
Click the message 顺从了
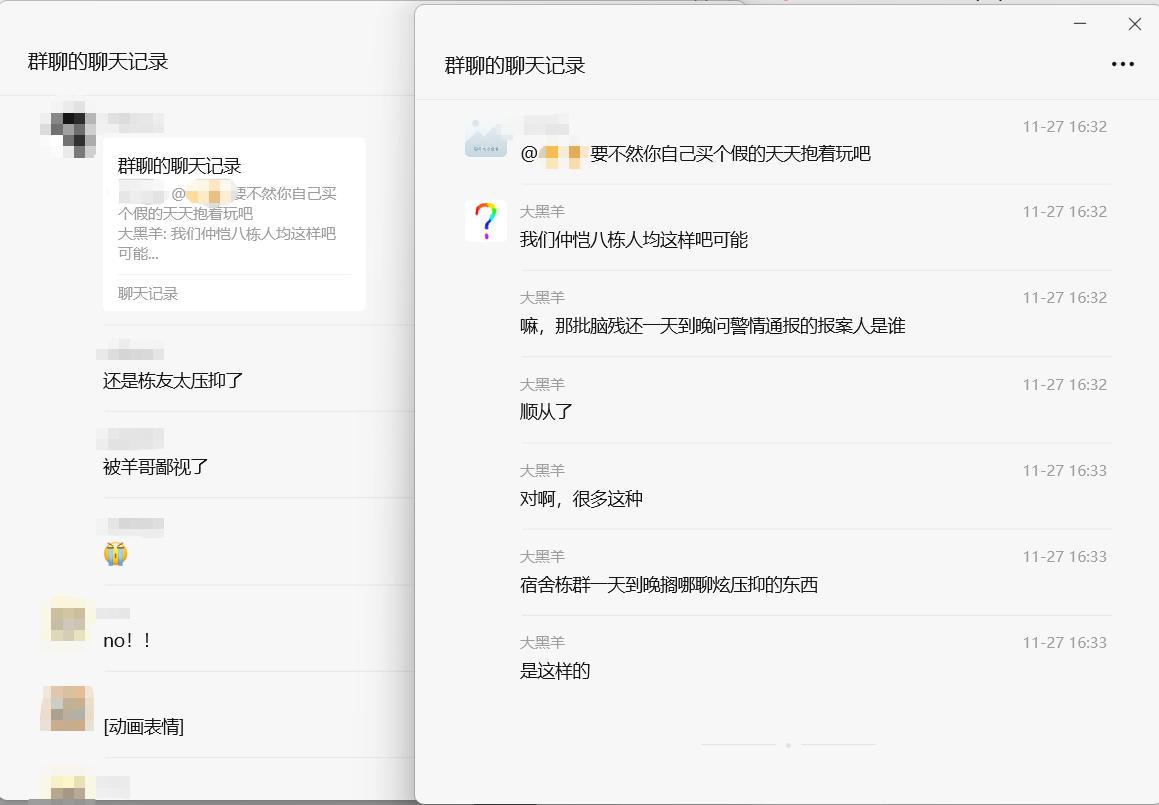547,412
